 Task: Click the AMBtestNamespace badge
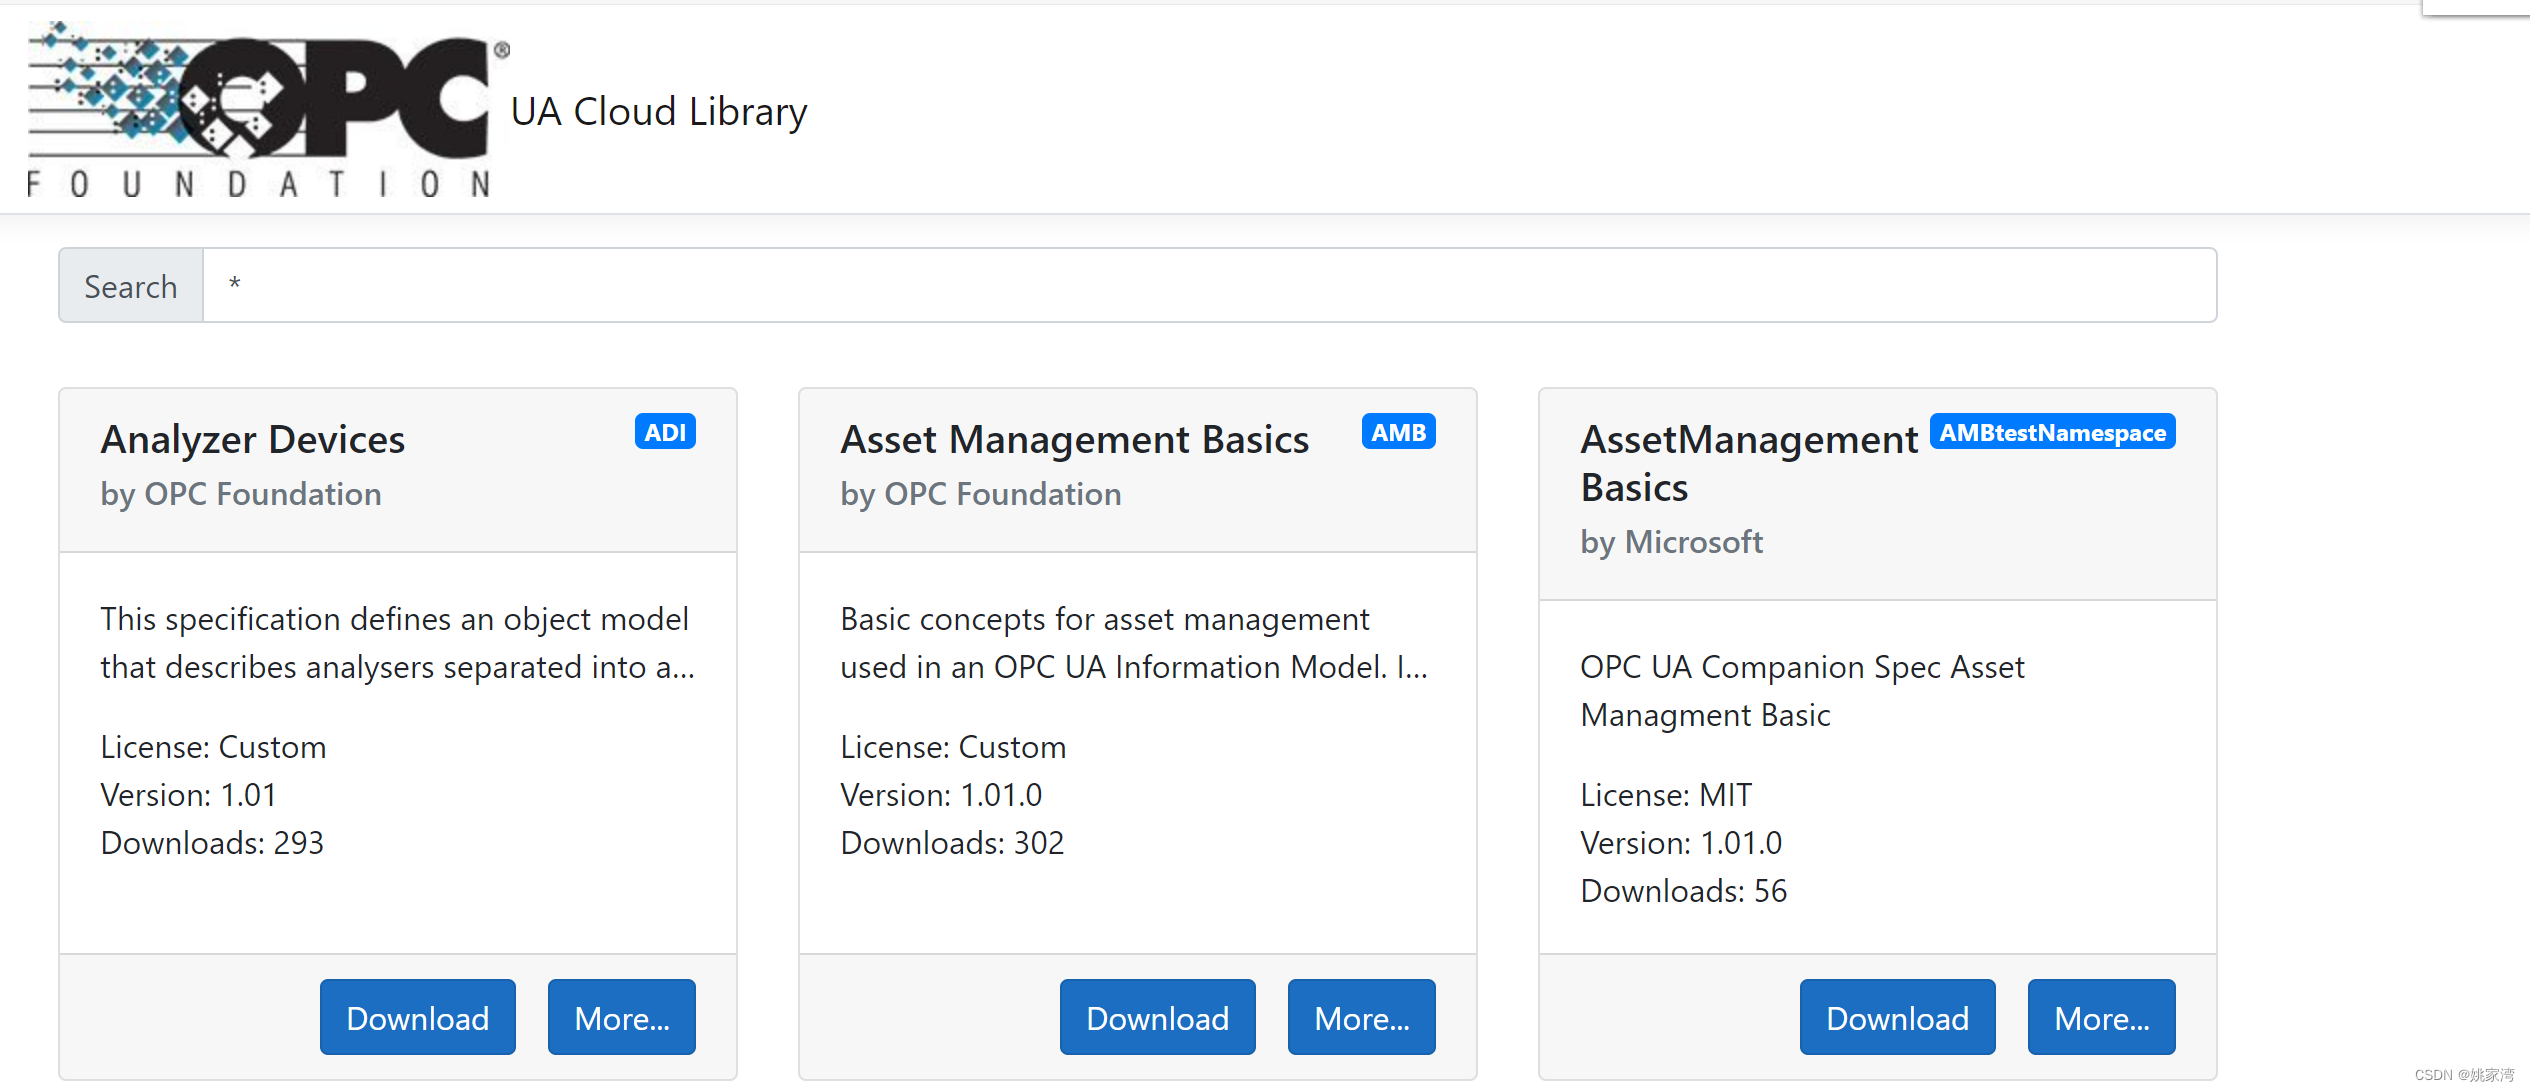[x=2052, y=432]
